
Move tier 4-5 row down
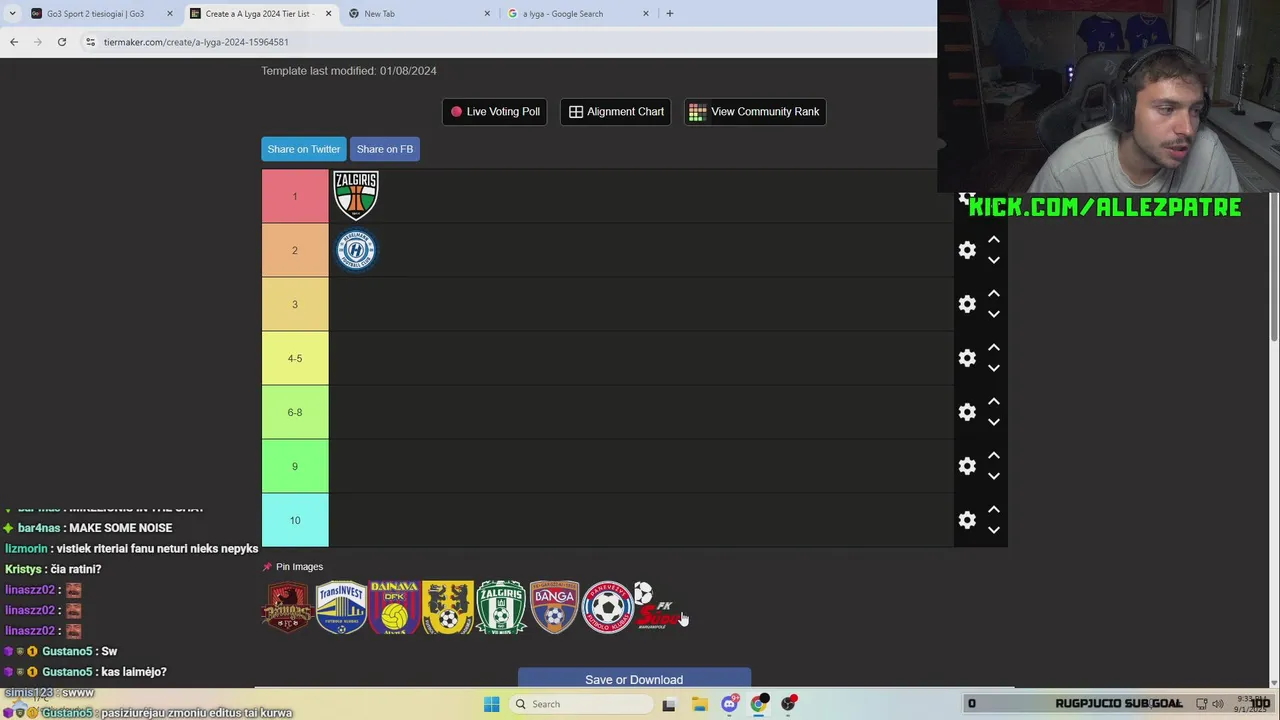[994, 368]
